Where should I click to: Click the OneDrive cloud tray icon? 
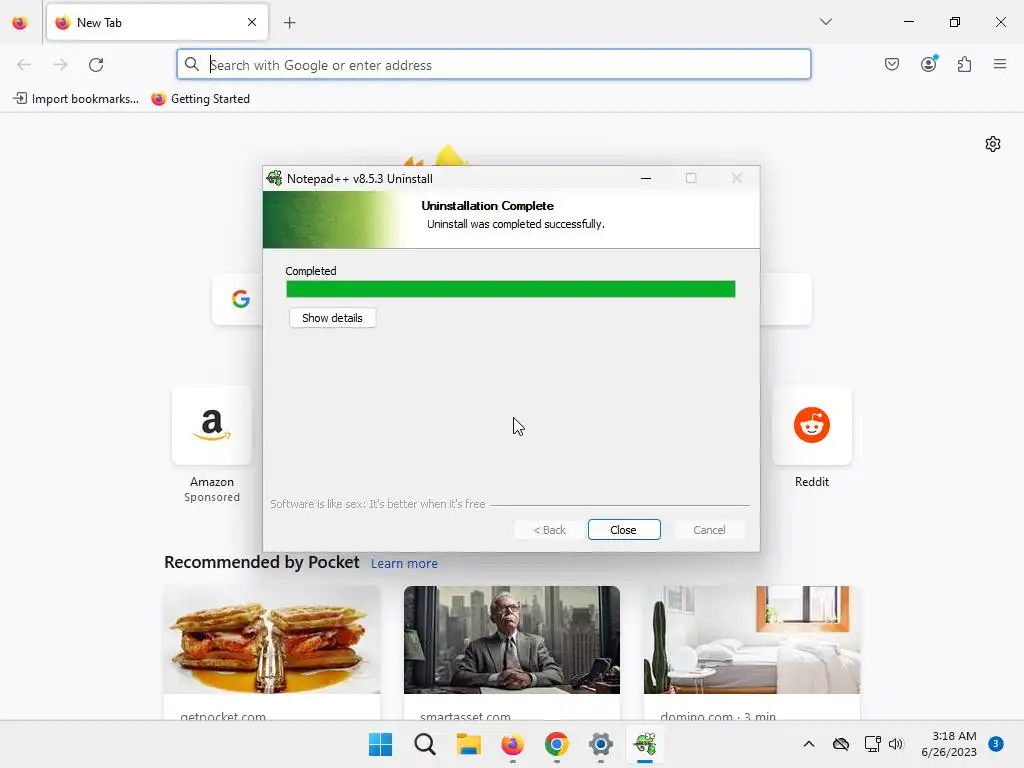(841, 744)
